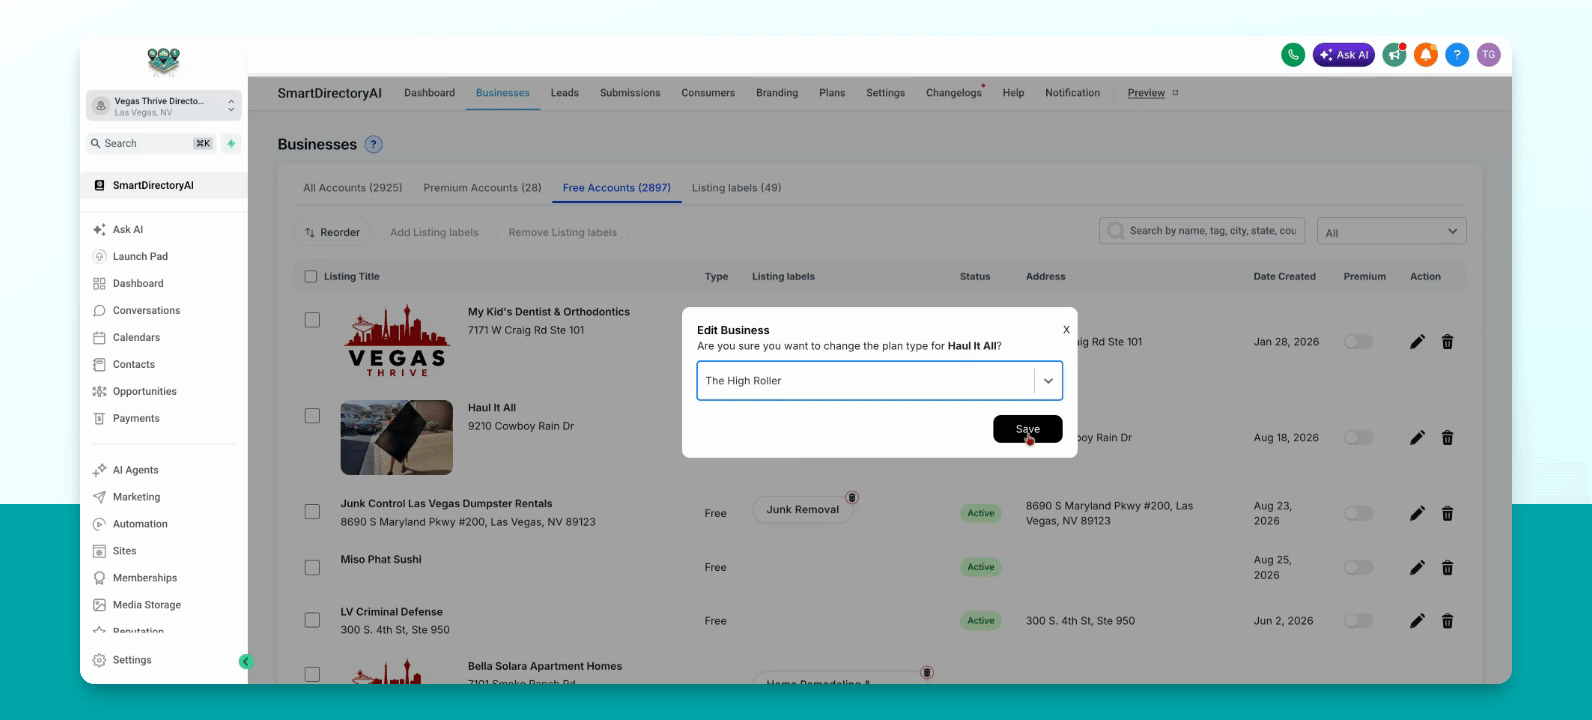Select the LV Criminal Defense checkbox

pyautogui.click(x=312, y=620)
